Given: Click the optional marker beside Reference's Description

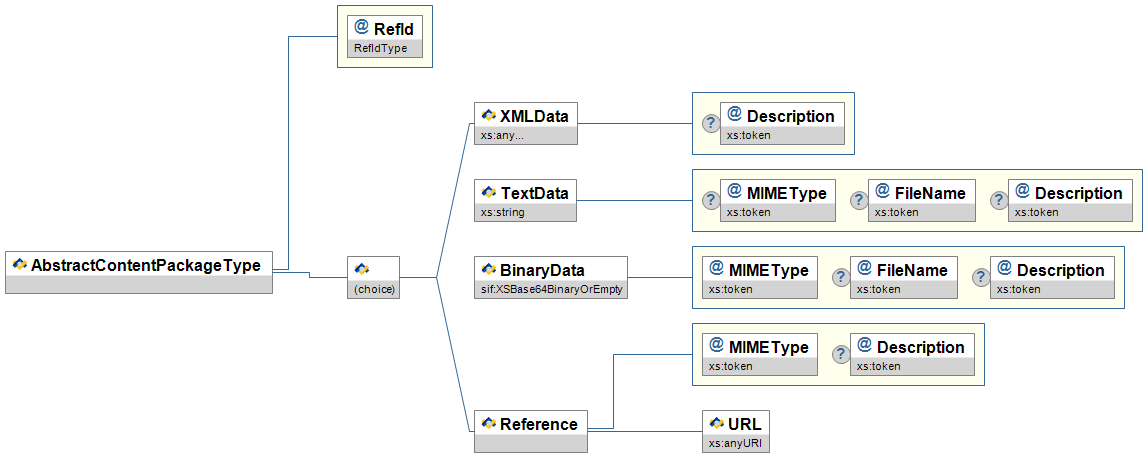Looking at the screenshot, I should pyautogui.click(x=840, y=354).
